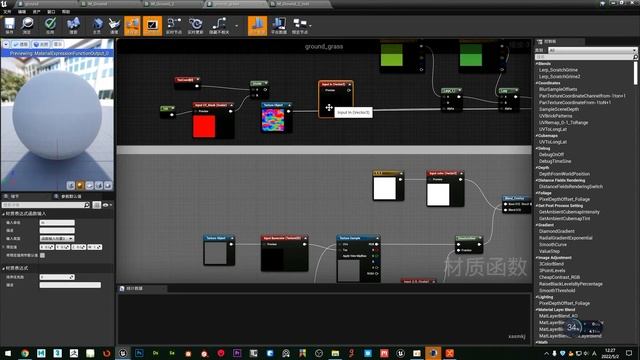
Task: Click the Windows Start button on the taskbar
Action: tap(8, 353)
